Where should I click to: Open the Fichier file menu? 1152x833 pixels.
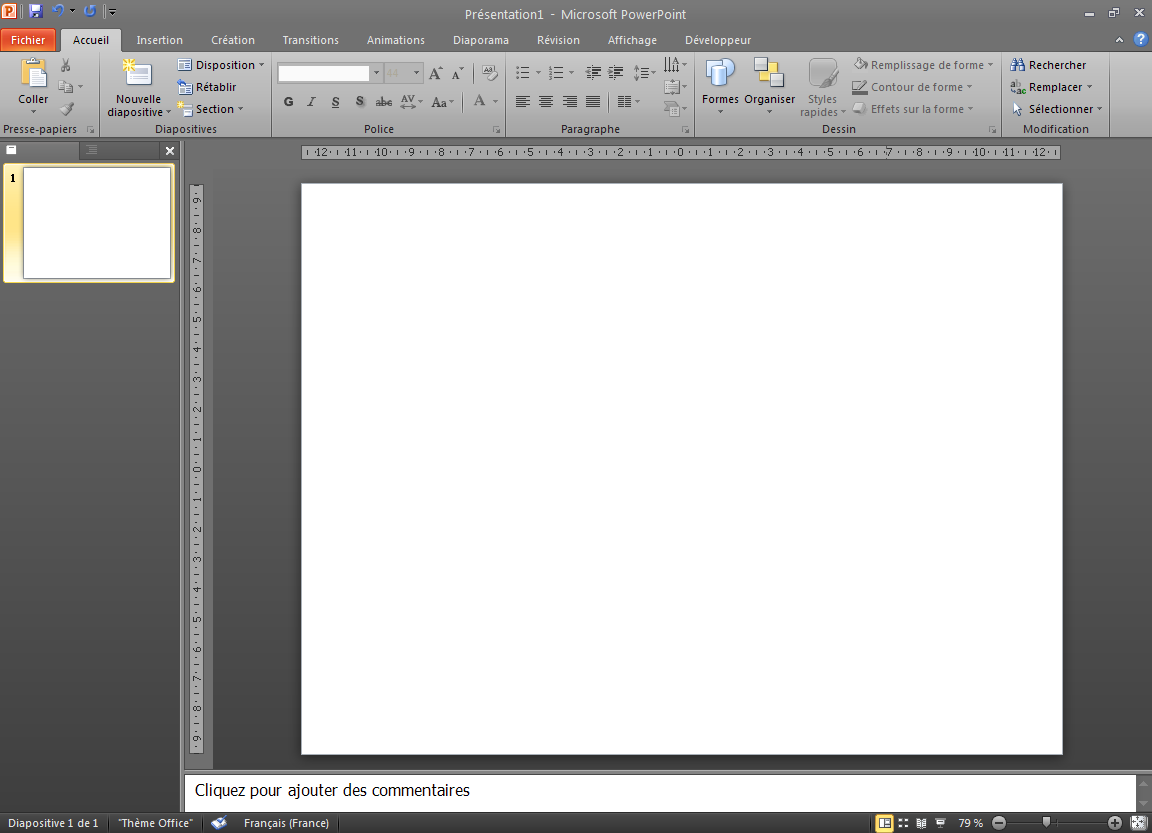[x=28, y=40]
